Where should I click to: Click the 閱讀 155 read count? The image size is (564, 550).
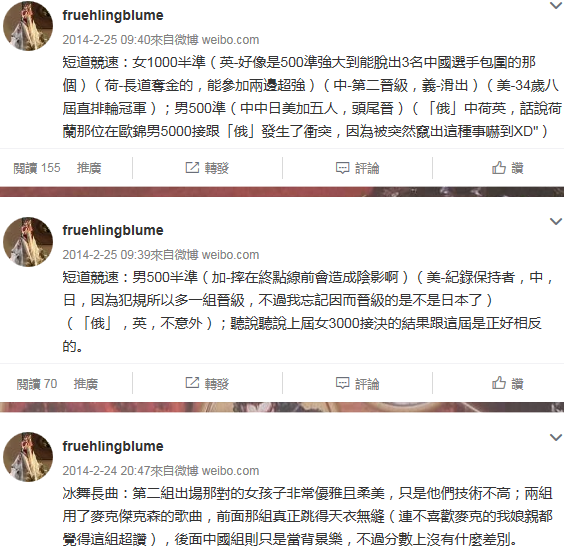[37, 168]
